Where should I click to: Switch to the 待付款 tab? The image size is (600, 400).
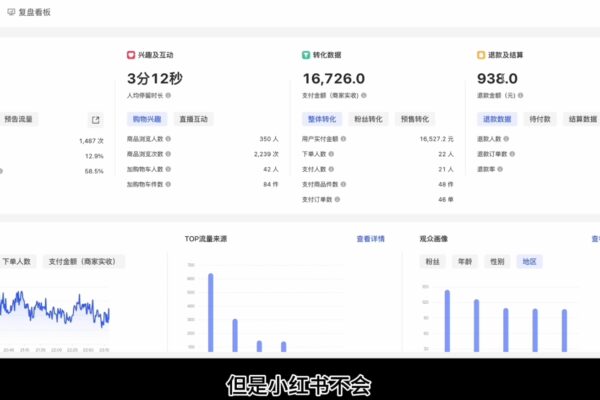click(540, 119)
